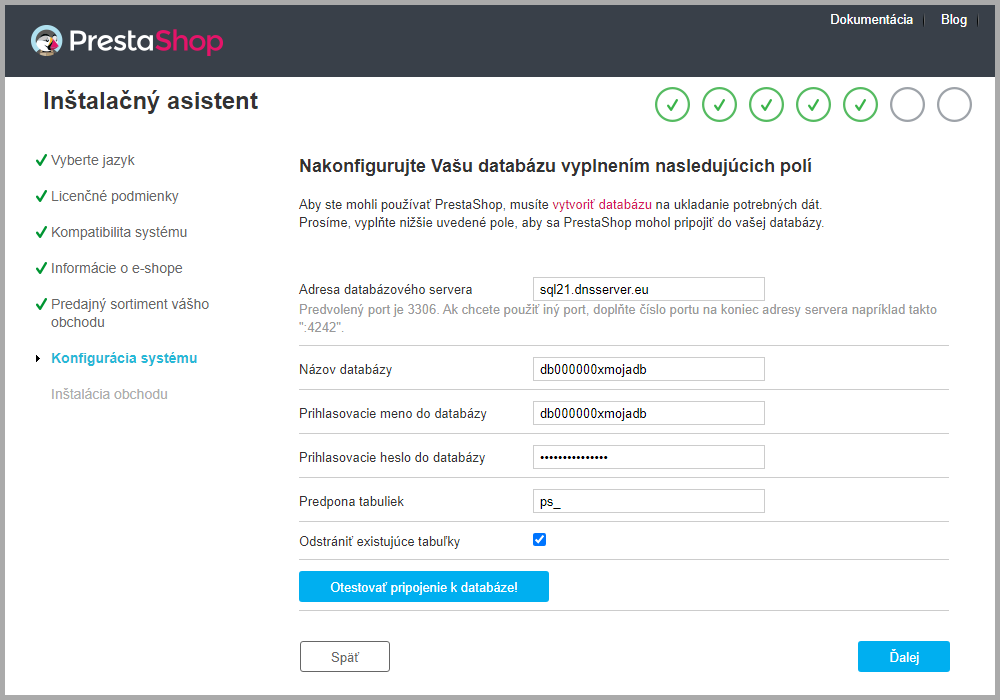Viewport: 1000px width, 700px height.
Task: Open the Licenčné podmienky step
Action: [115, 196]
